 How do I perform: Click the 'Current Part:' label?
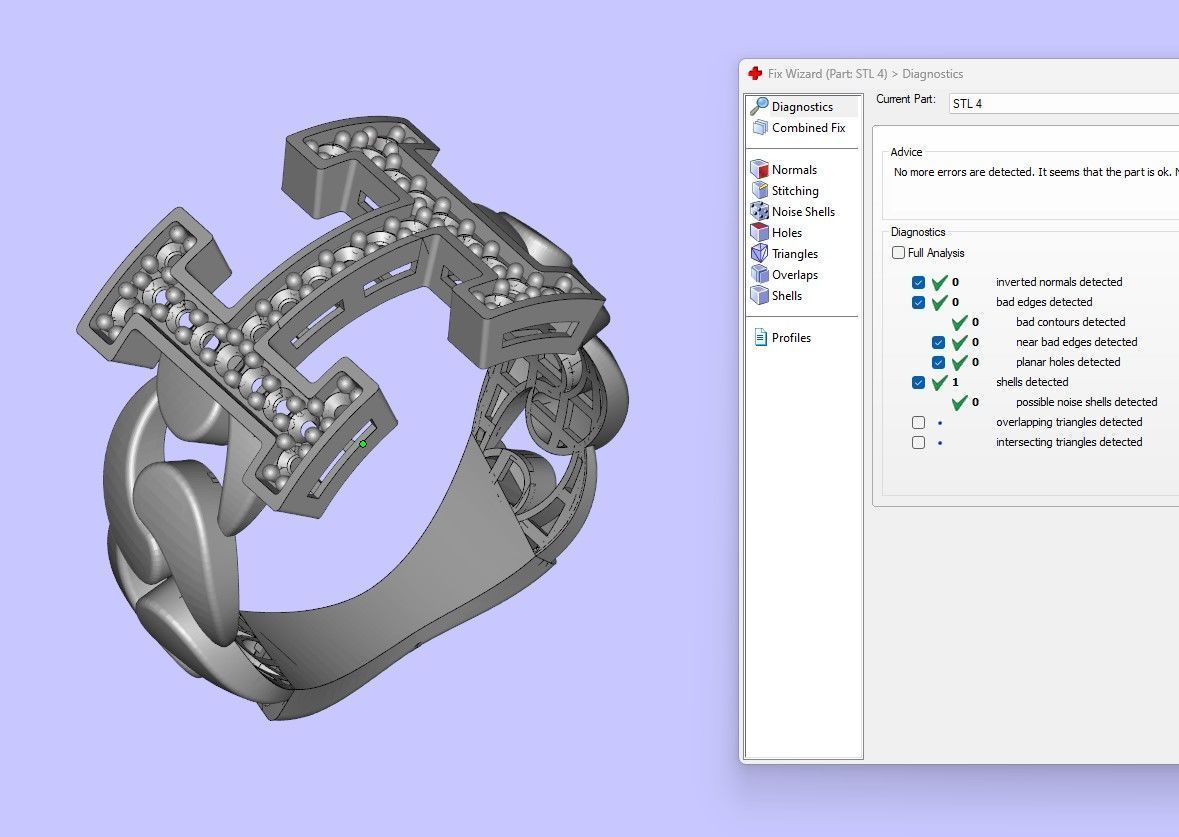pos(905,99)
